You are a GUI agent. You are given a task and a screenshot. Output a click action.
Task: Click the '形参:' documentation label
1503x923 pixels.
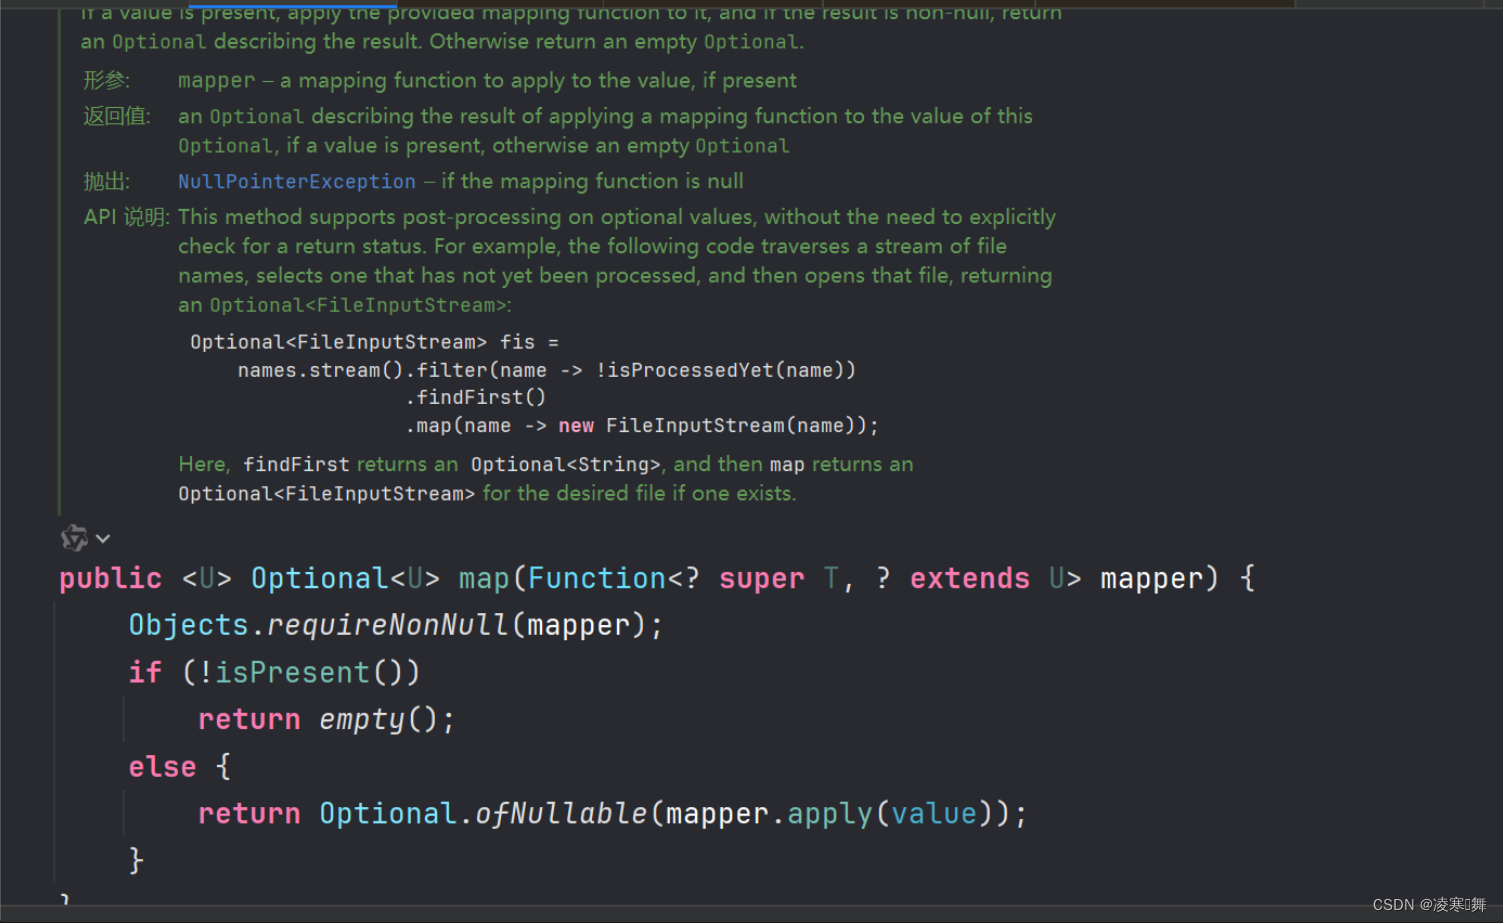(106, 80)
